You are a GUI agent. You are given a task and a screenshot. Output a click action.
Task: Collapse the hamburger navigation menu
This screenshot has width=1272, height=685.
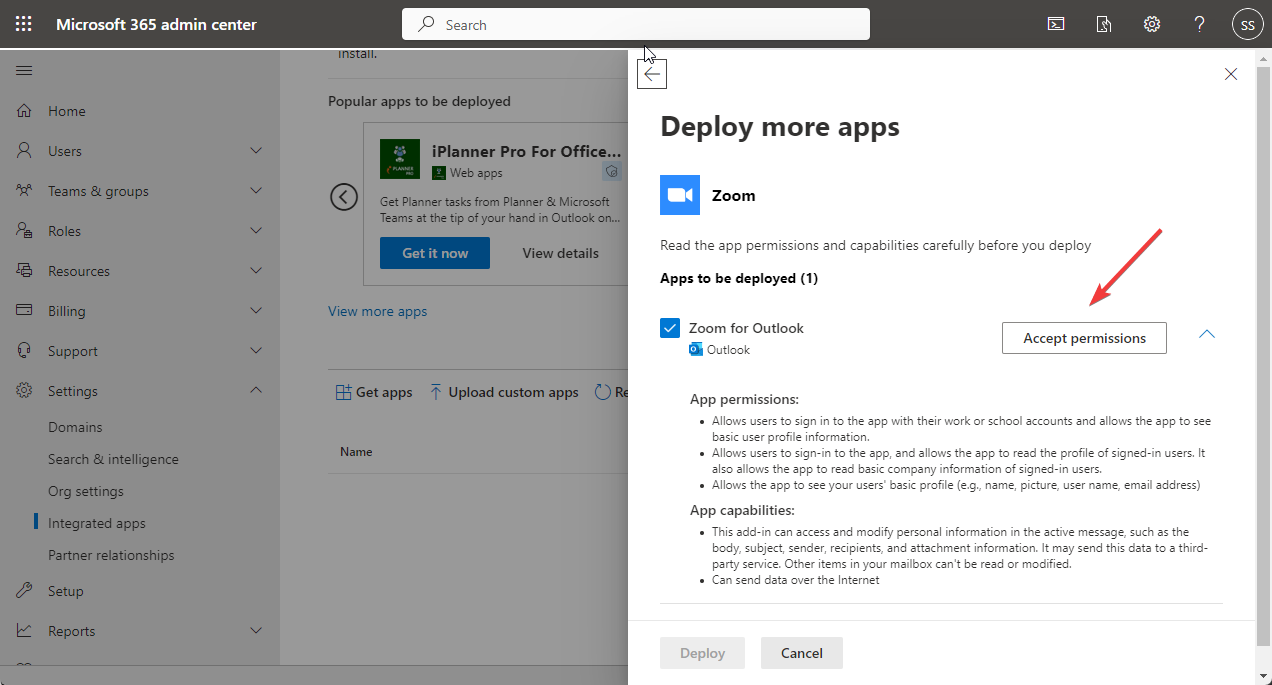click(x=24, y=71)
